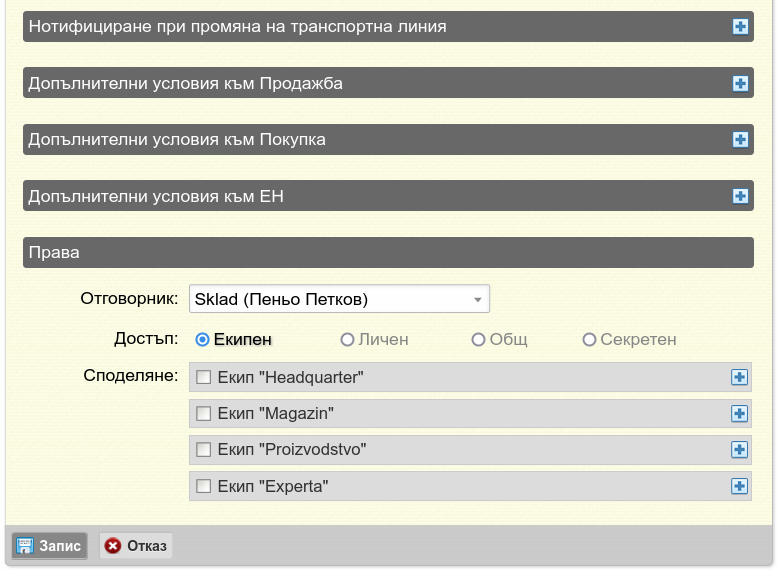The image size is (778, 571).
Task: Click plus icon on Екип "Headquarter" row
Action: click(x=739, y=377)
